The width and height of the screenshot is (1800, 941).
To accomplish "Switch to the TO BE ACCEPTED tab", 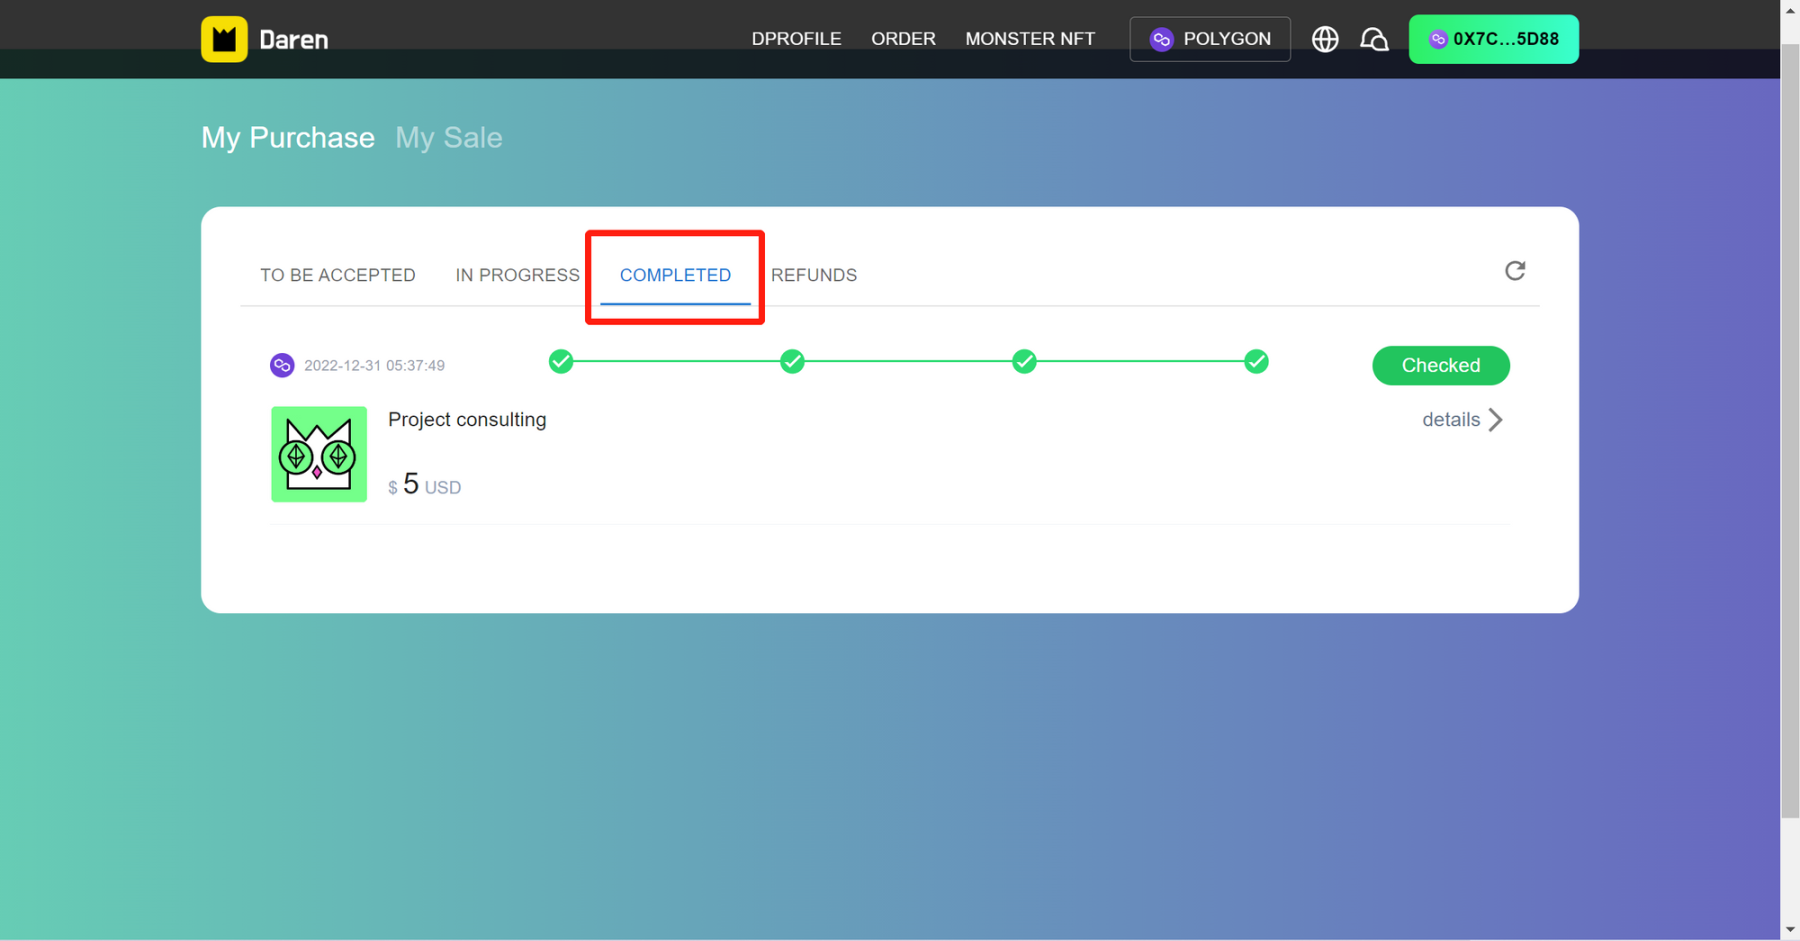I will 338,275.
